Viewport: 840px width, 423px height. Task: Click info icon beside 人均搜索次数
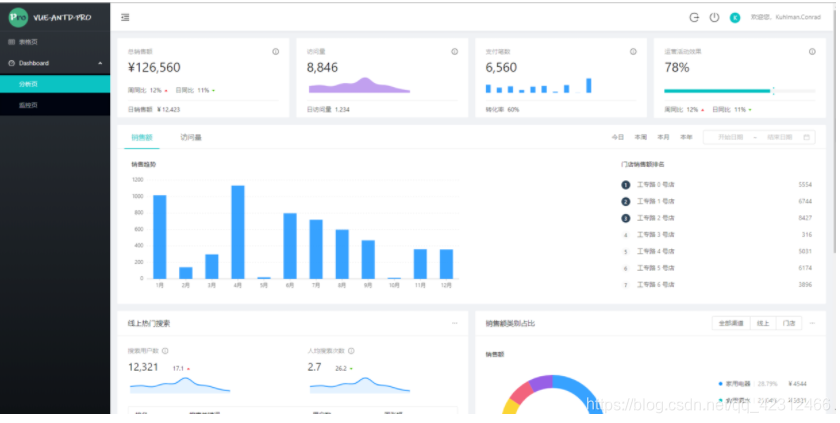click(351, 351)
